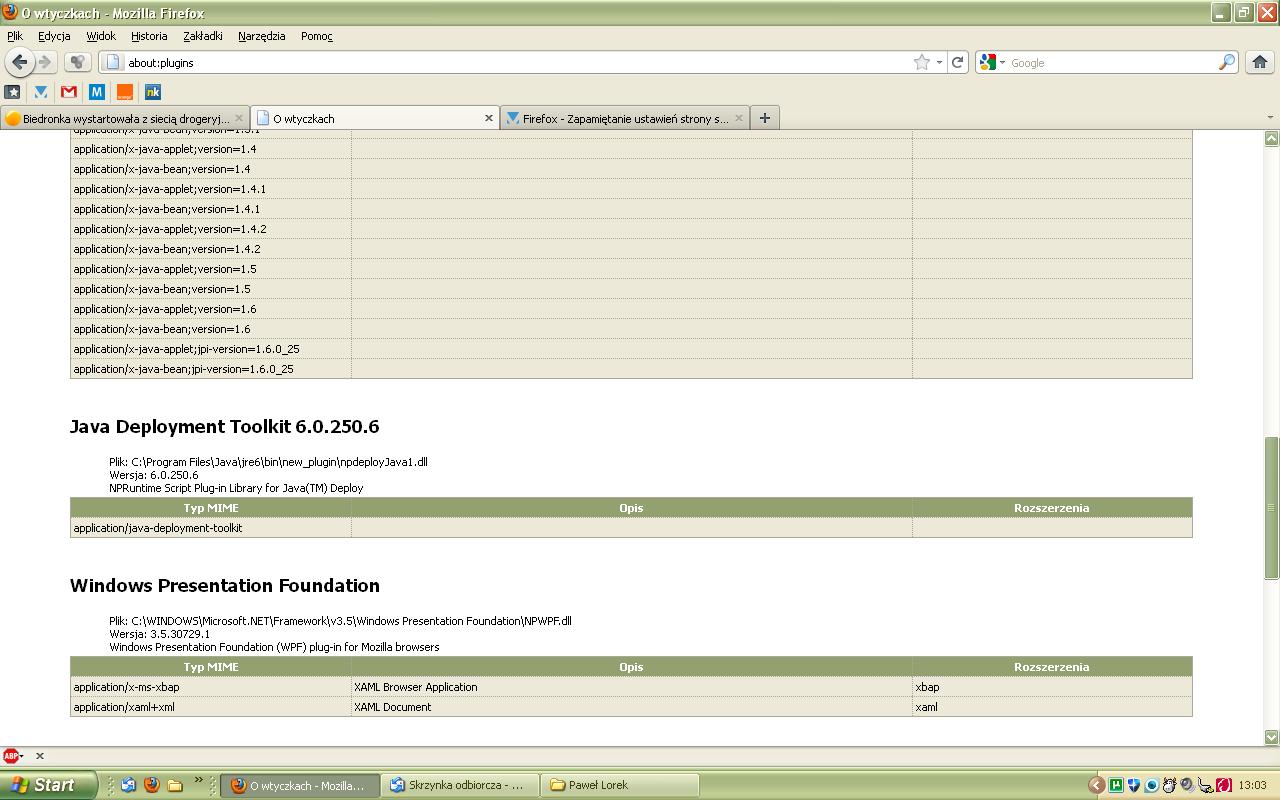The image size is (1280, 800).
Task: Click the blue shield security tray icon
Action: point(1134,785)
